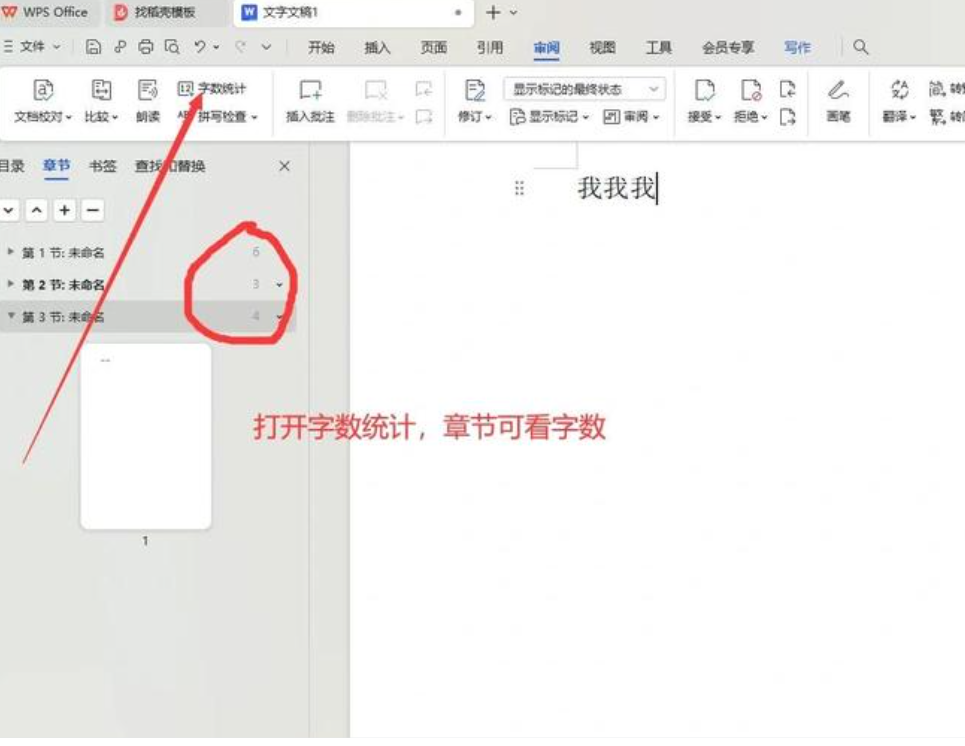Screen dimensions: 965x746
Task: Click the 修订 track changes icon
Action: [x=475, y=91]
